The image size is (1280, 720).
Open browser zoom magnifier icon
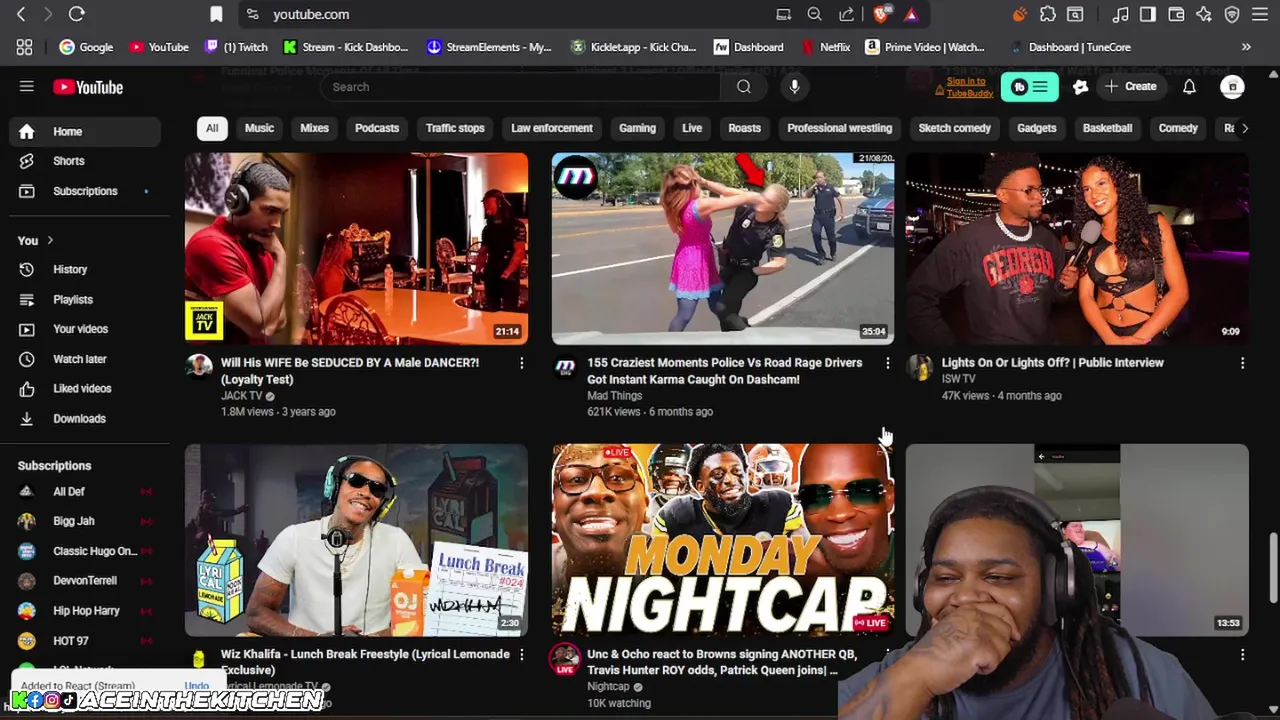[x=815, y=14]
